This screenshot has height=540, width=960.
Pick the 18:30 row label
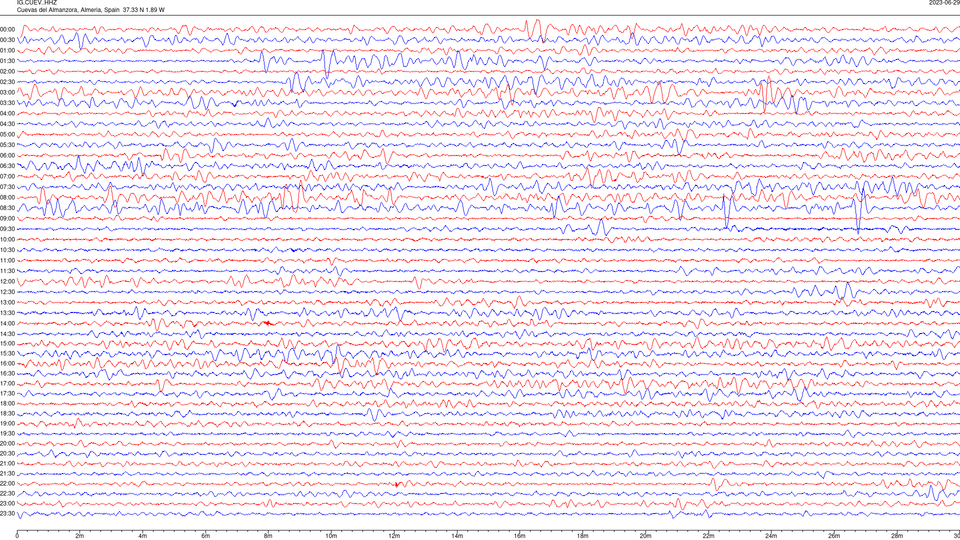7,413
